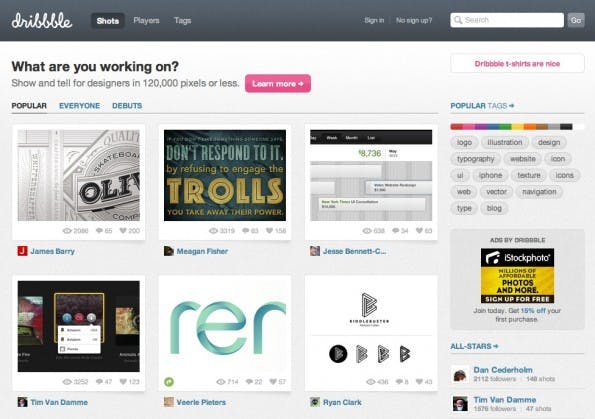
Task: Open Dribbble t-shirts are nice banner
Action: 517,63
